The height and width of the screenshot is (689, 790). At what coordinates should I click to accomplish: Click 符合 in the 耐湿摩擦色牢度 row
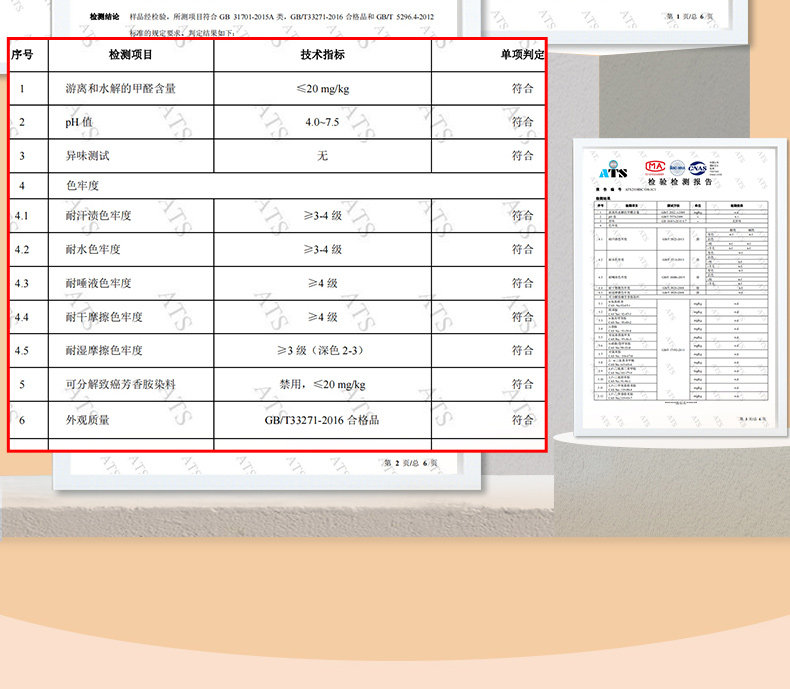click(x=522, y=351)
